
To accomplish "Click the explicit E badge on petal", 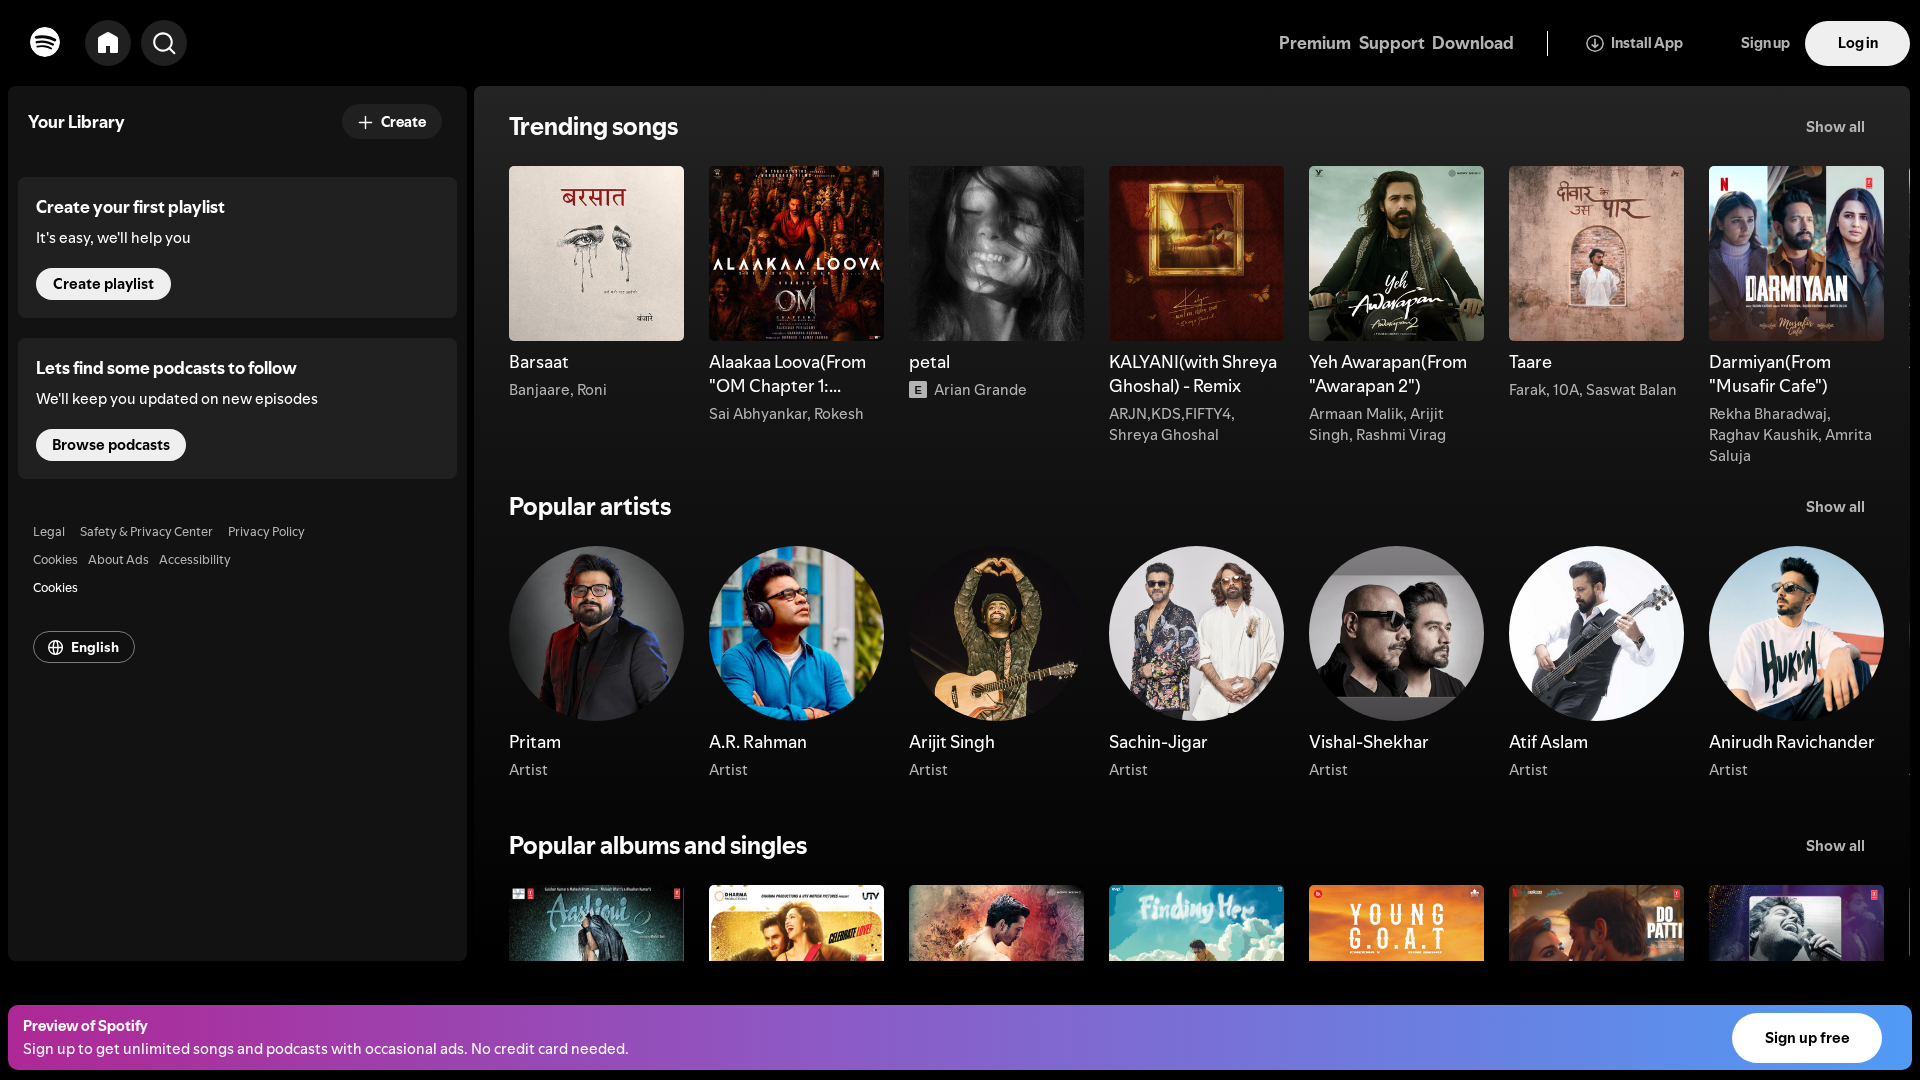I will point(918,390).
